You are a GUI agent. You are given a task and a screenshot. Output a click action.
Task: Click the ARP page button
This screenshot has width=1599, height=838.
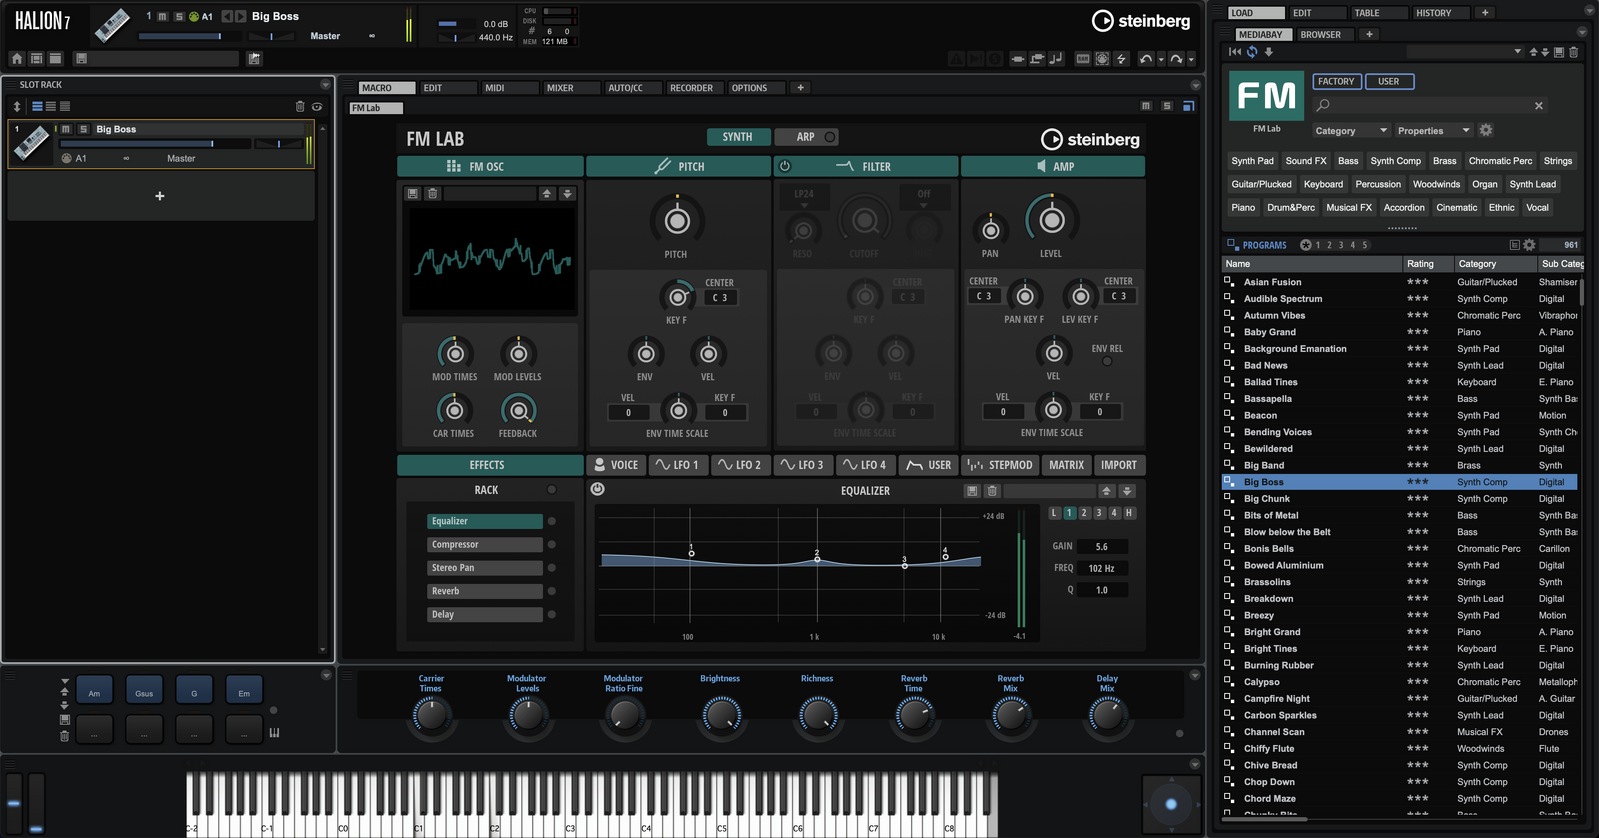coord(805,137)
